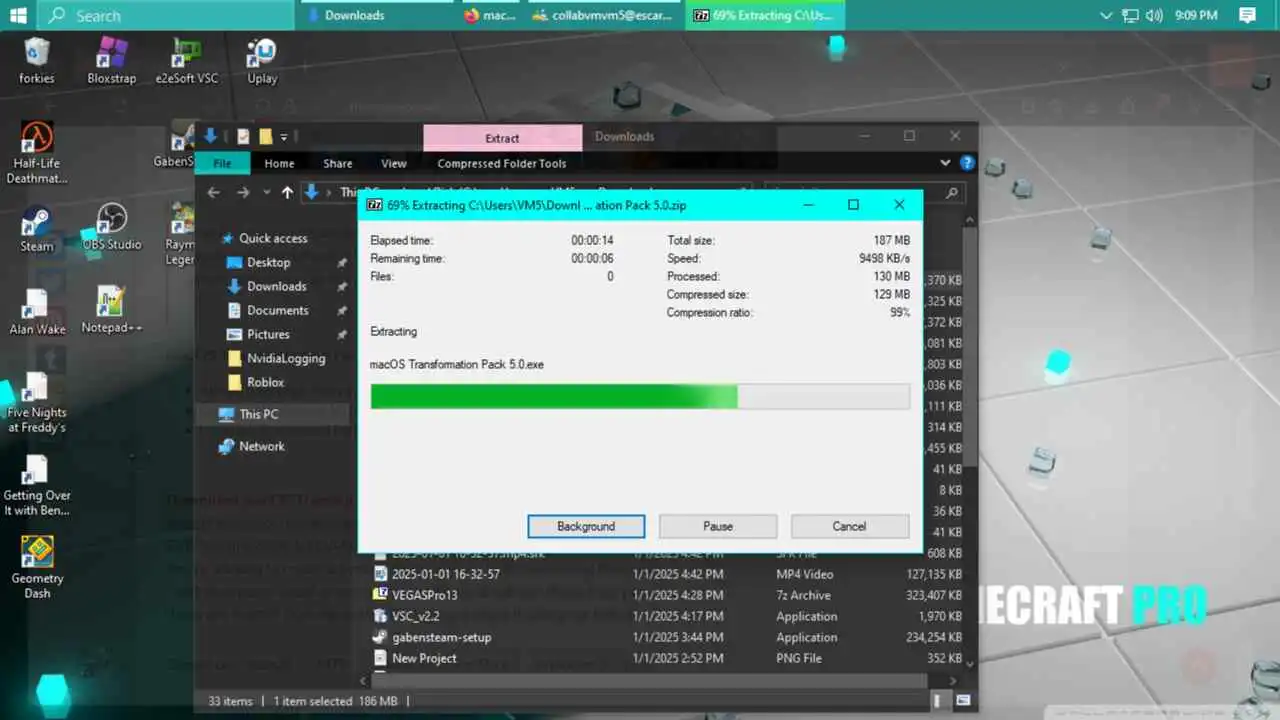Viewport: 1280px width, 720px height.
Task: Switch to the Firefox taskbar window
Action: [491, 15]
